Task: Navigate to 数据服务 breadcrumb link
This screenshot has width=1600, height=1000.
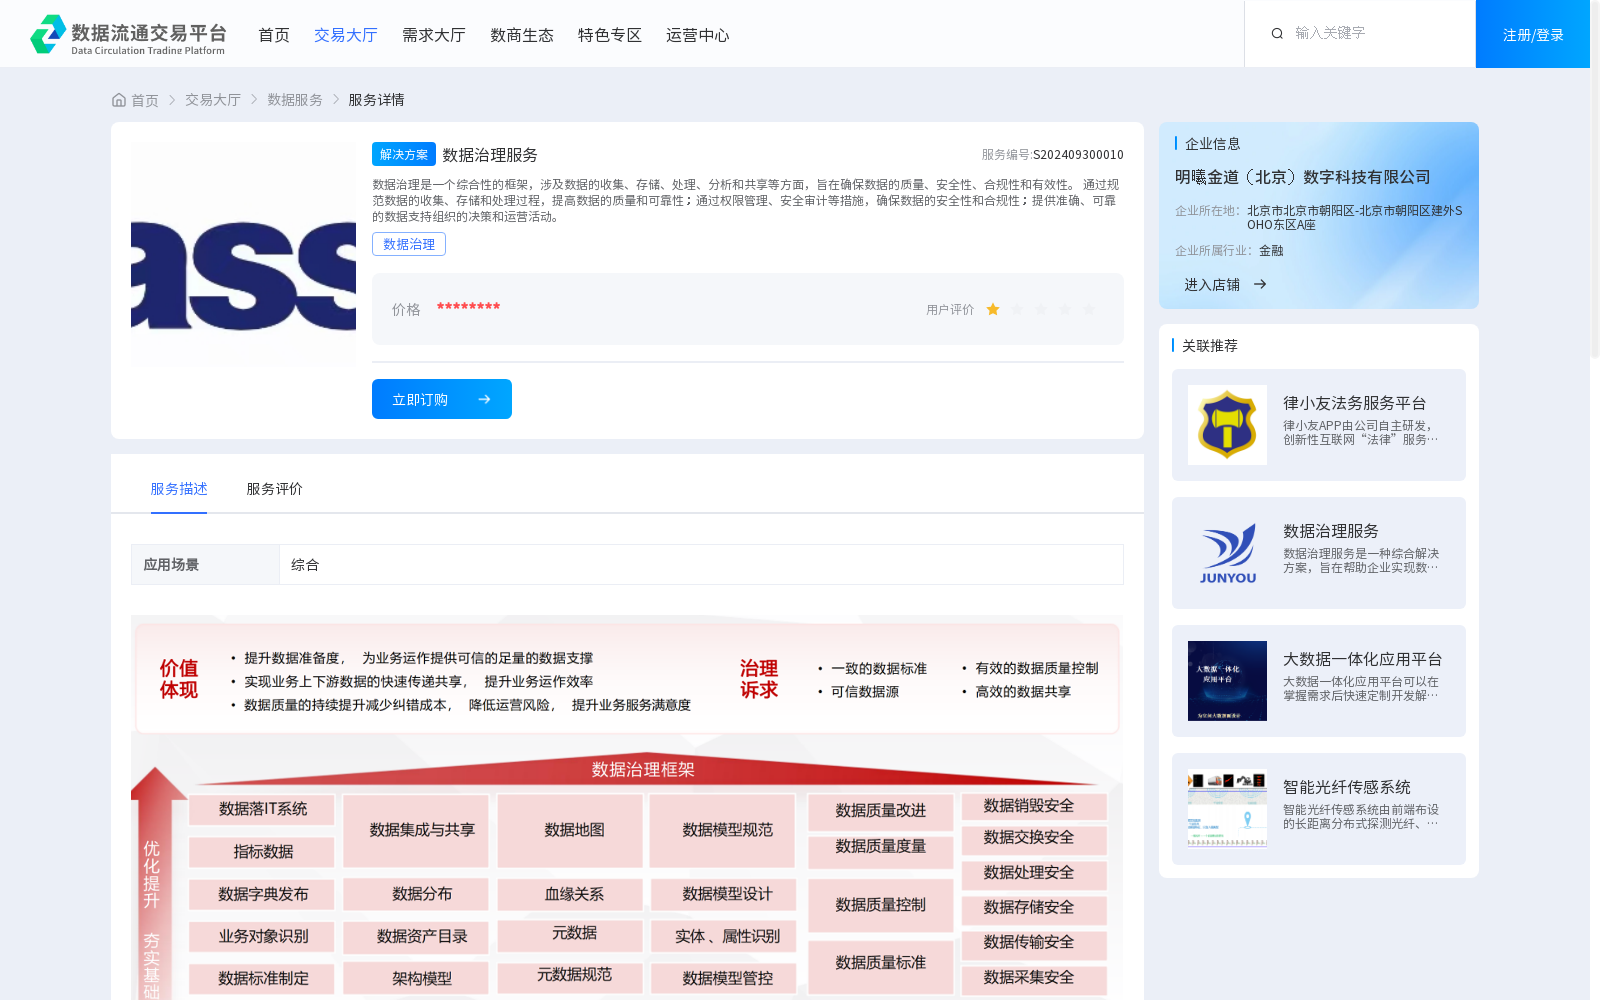Action: coord(295,100)
